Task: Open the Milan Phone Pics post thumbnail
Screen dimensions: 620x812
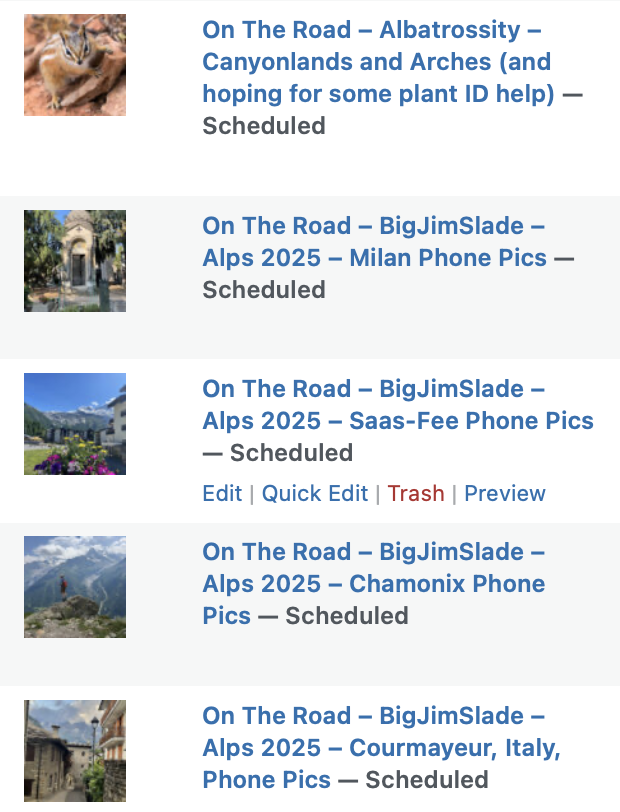Action: click(x=75, y=261)
